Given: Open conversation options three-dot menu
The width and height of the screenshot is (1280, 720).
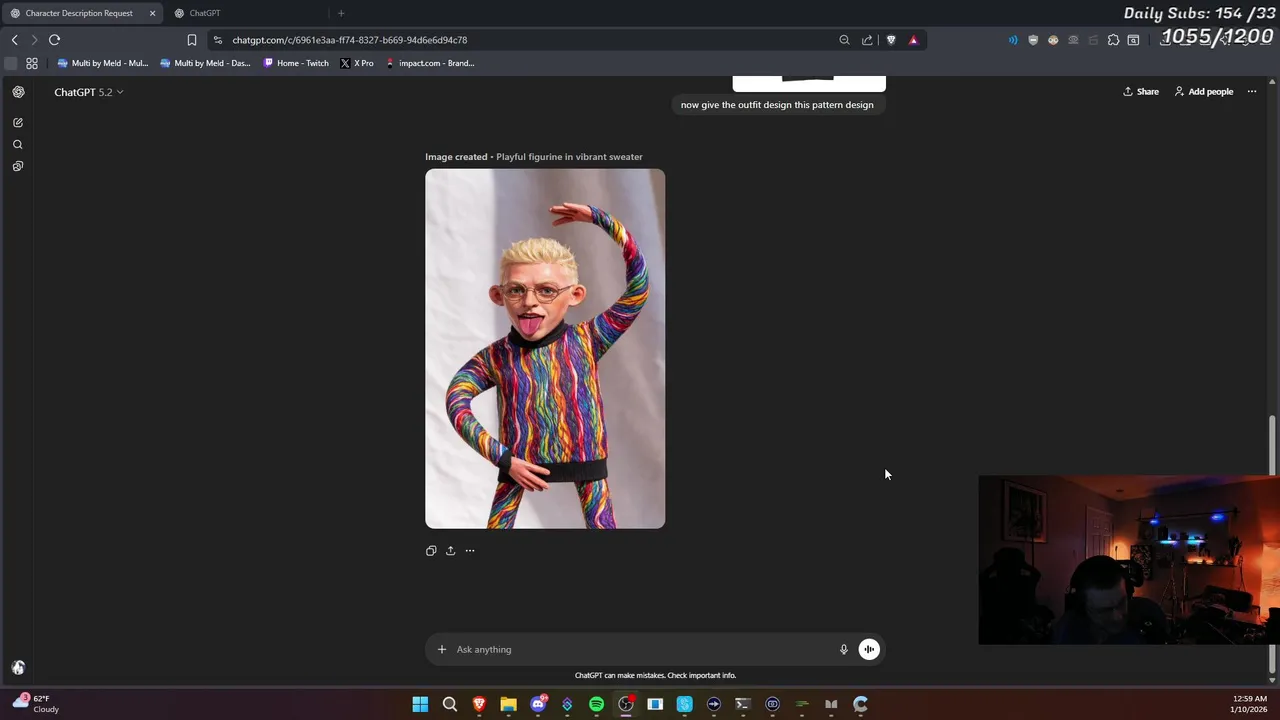Looking at the screenshot, I should point(1252,92).
